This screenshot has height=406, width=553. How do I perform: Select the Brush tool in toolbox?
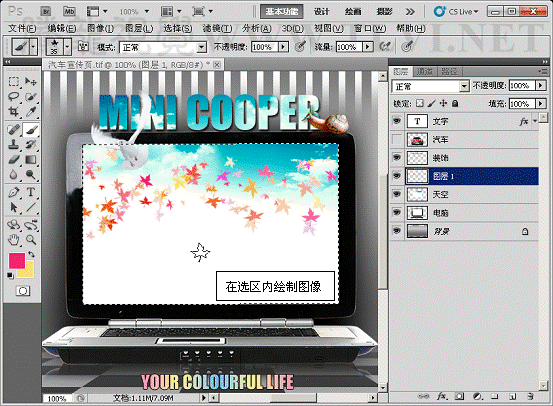point(31,129)
